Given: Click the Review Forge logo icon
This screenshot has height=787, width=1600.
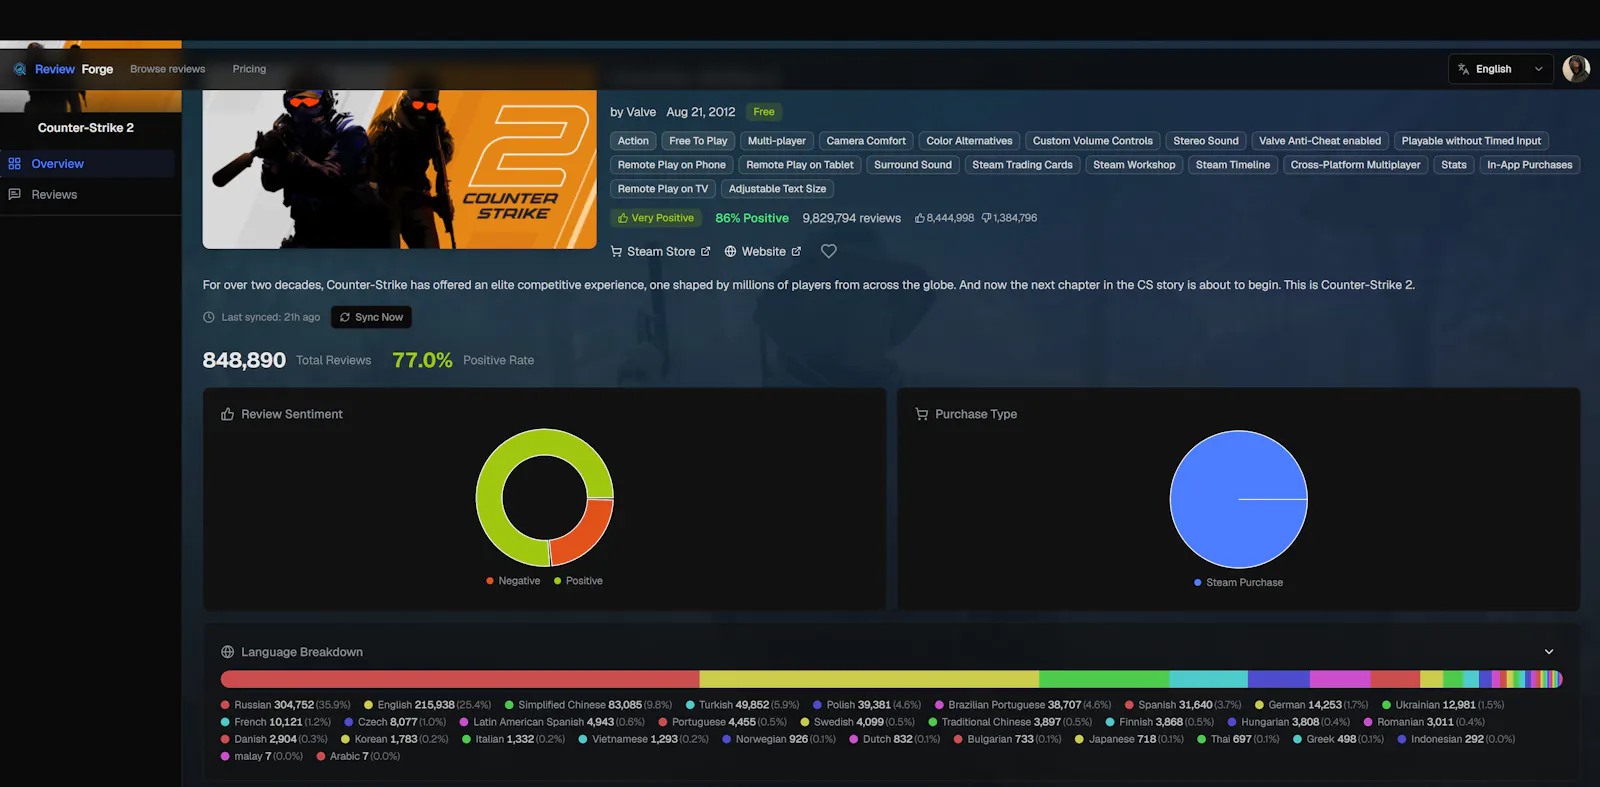Looking at the screenshot, I should pos(20,69).
